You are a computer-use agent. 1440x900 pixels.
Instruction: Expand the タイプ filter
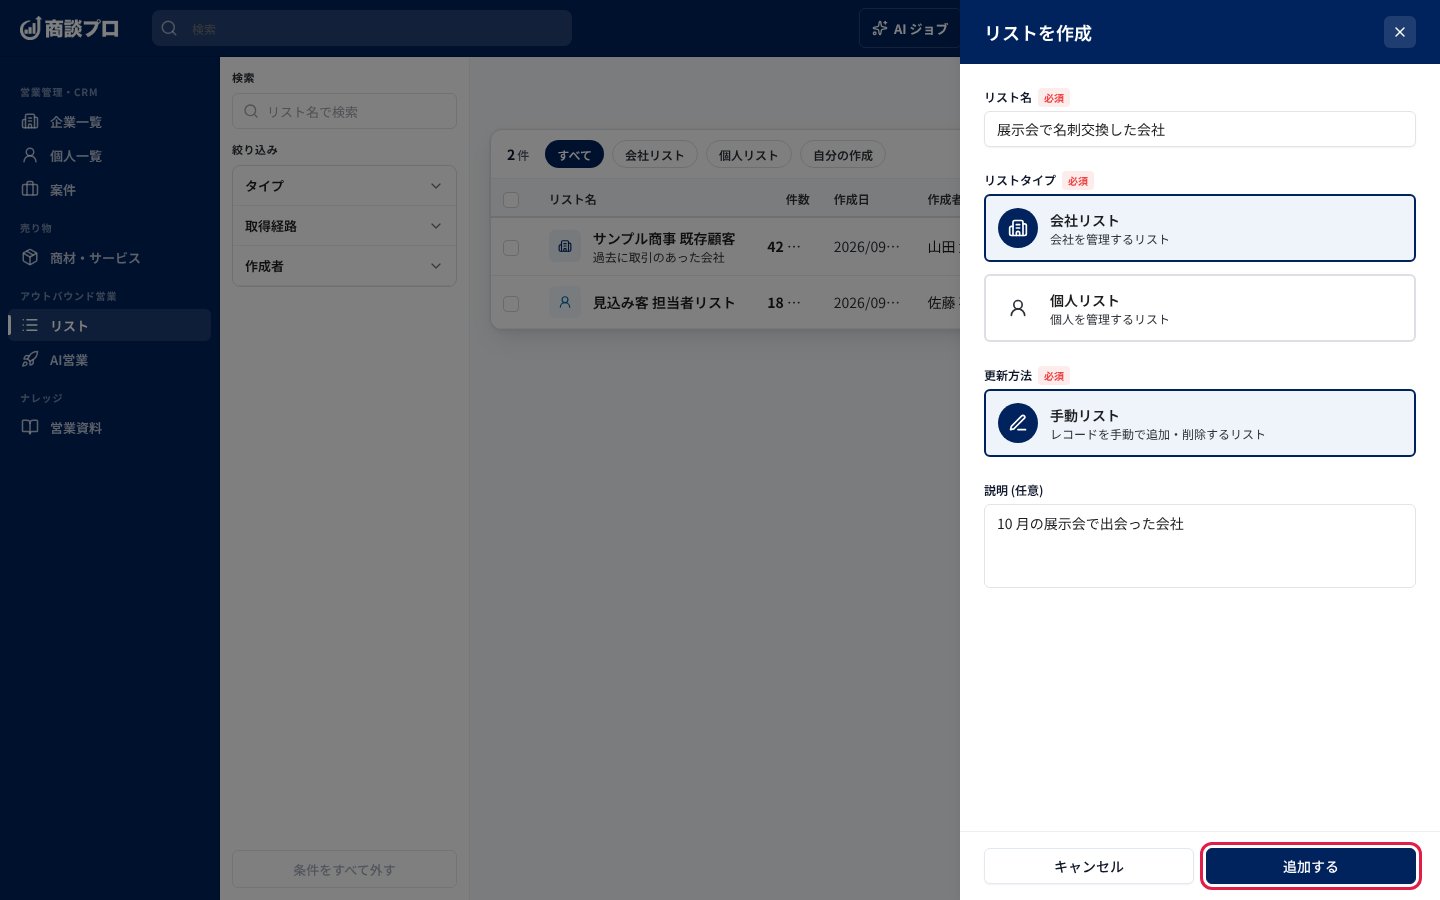[344, 186]
